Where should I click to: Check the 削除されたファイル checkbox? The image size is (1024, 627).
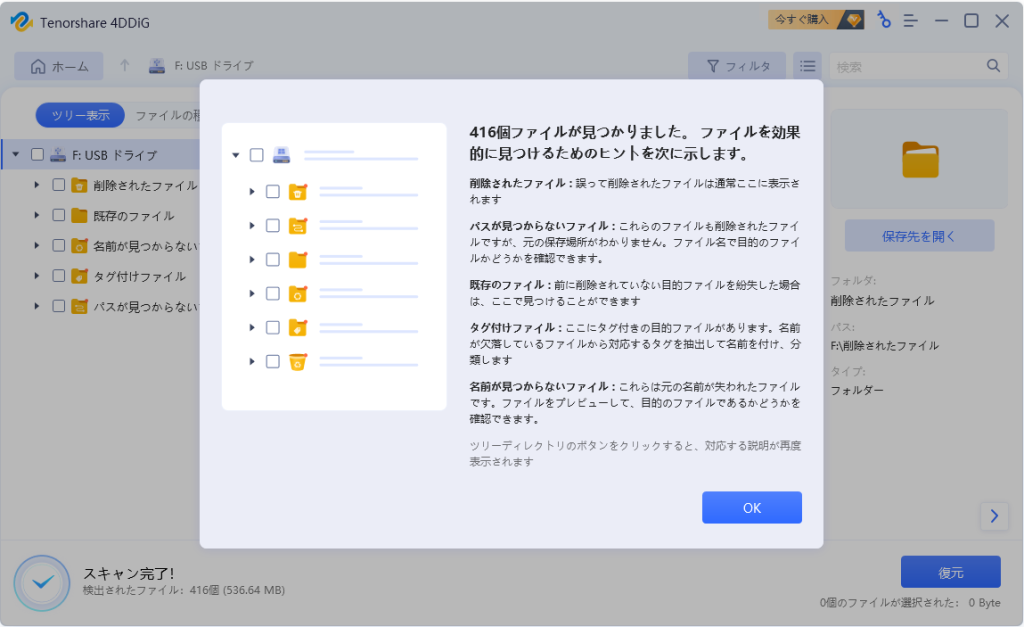(58, 185)
